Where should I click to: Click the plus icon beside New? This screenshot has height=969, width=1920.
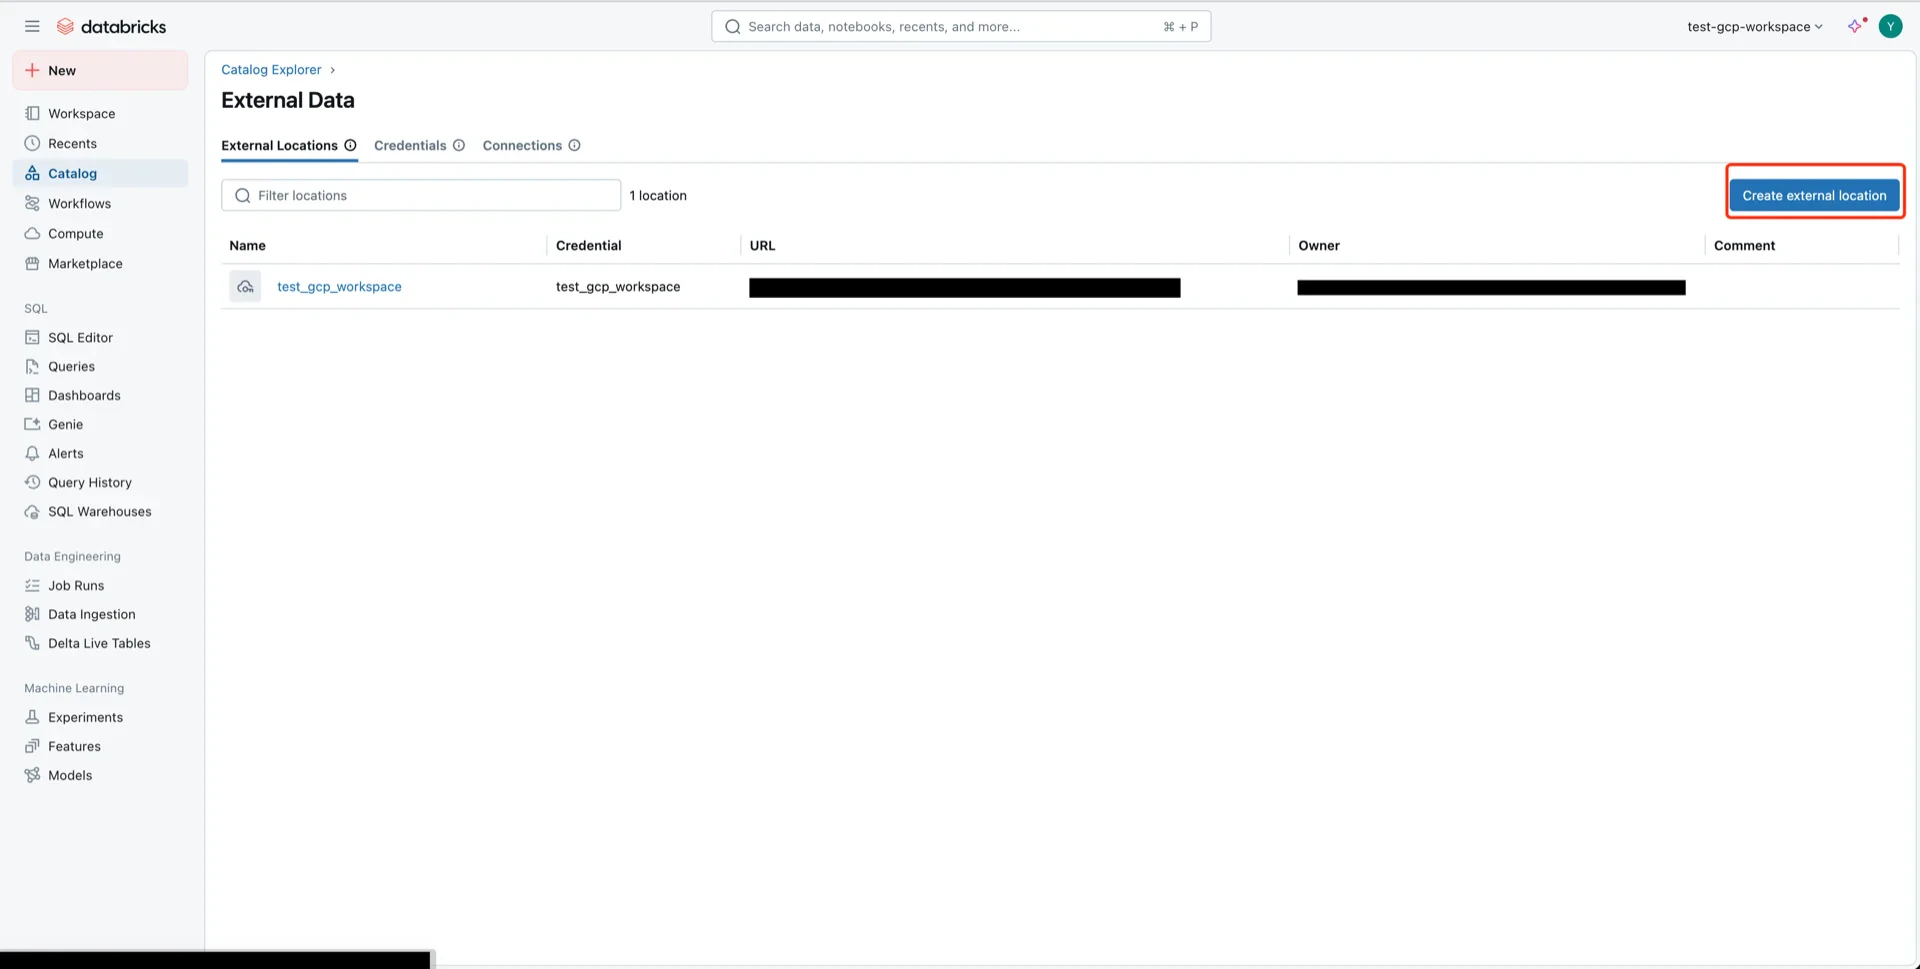(32, 71)
